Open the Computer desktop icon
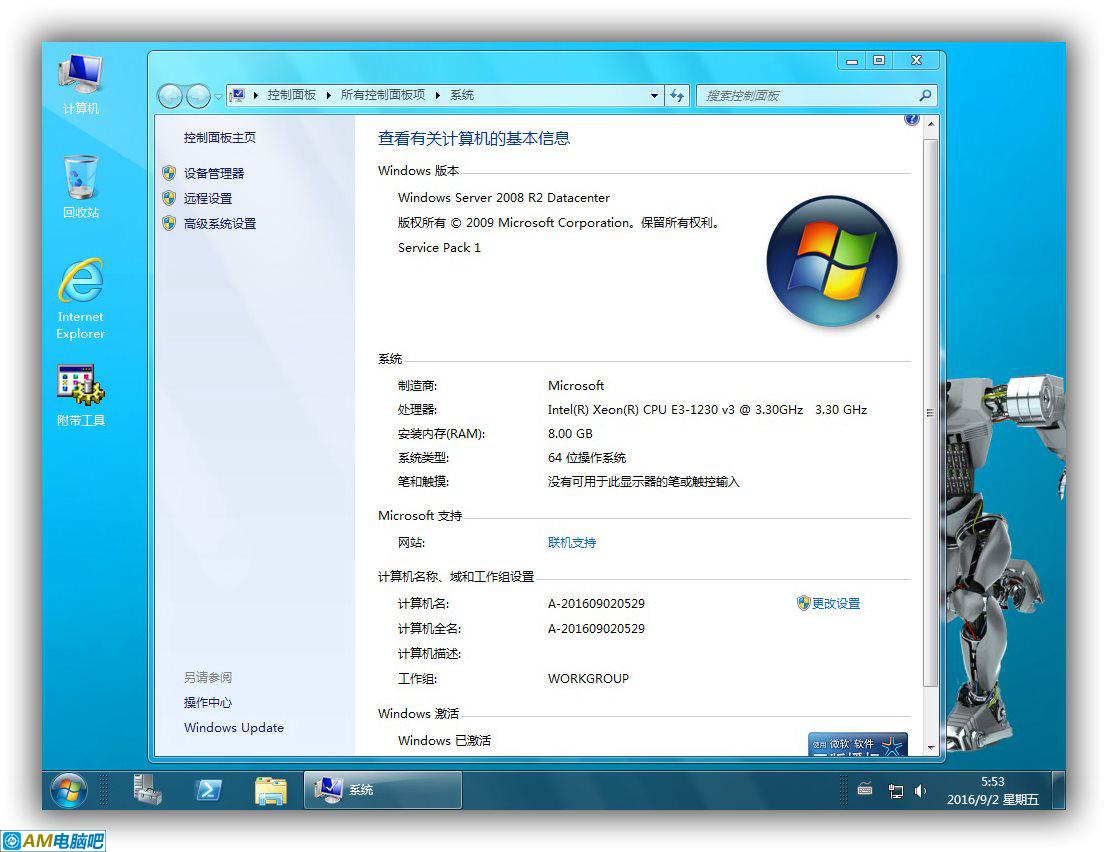The image size is (1108, 852). [81, 83]
